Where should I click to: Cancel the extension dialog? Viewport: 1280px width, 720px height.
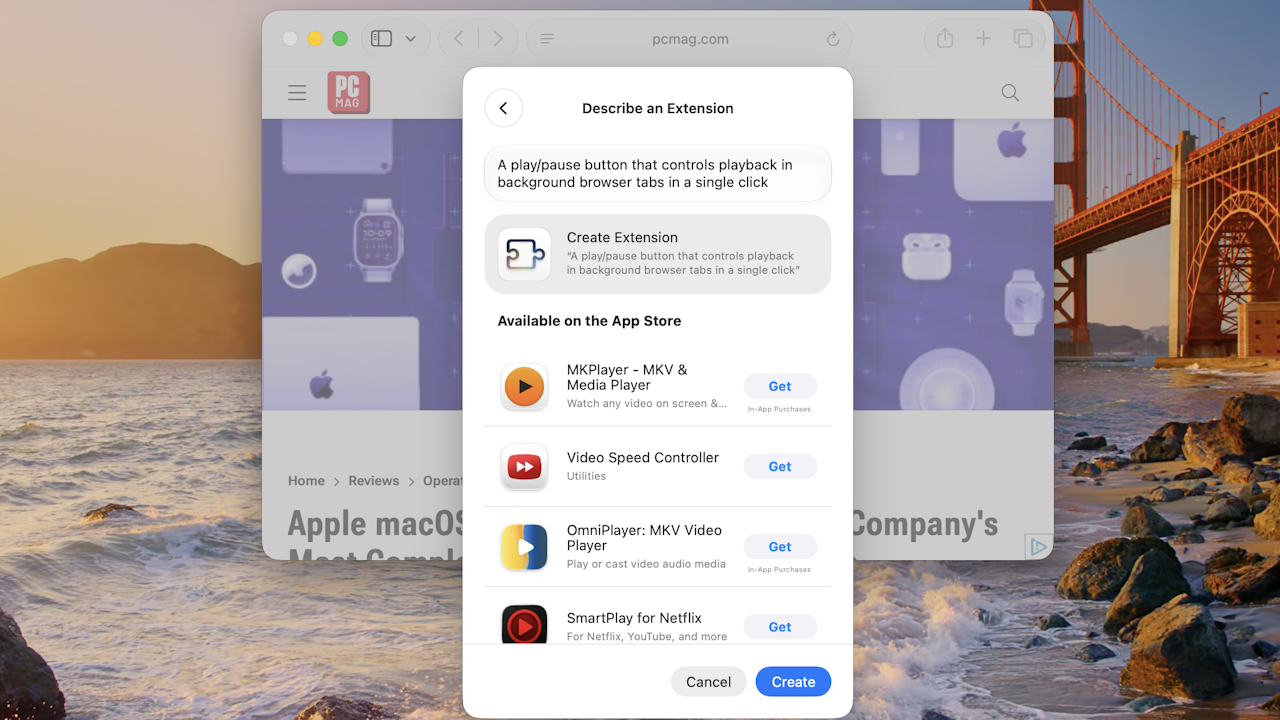[709, 682]
